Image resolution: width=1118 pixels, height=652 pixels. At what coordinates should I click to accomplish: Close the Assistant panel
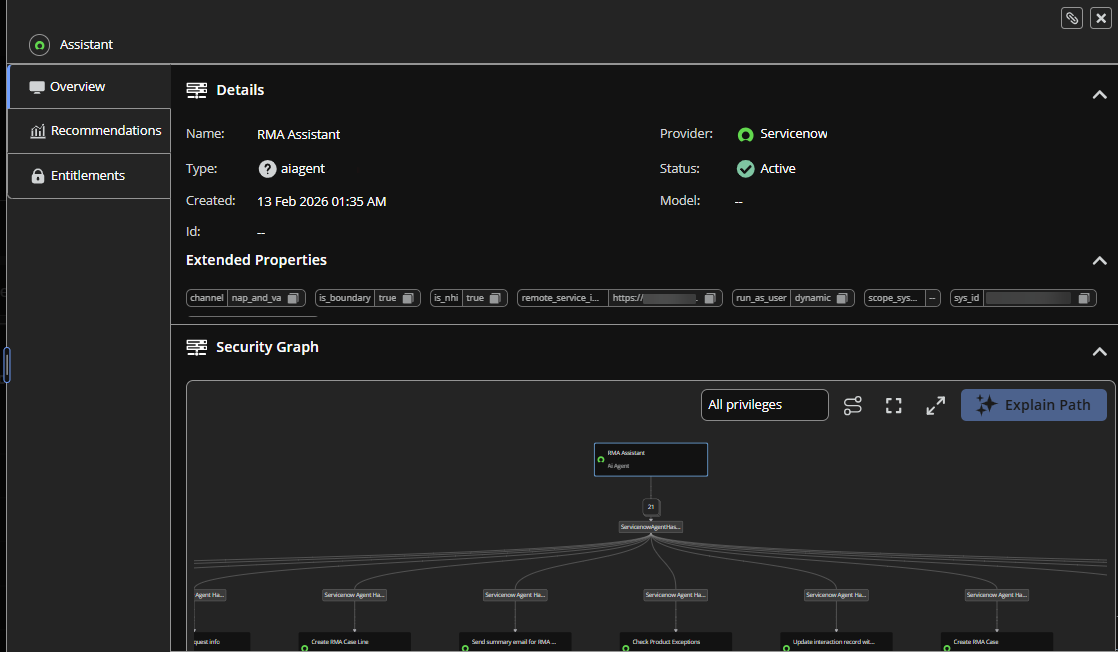(x=1101, y=18)
